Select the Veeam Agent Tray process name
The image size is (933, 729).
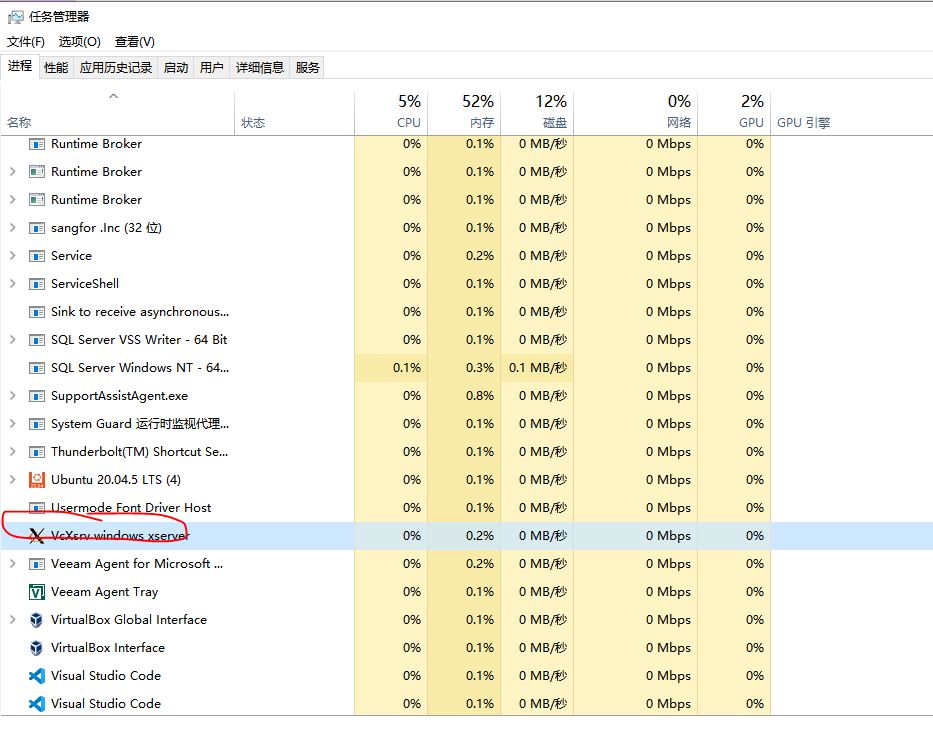click(105, 592)
